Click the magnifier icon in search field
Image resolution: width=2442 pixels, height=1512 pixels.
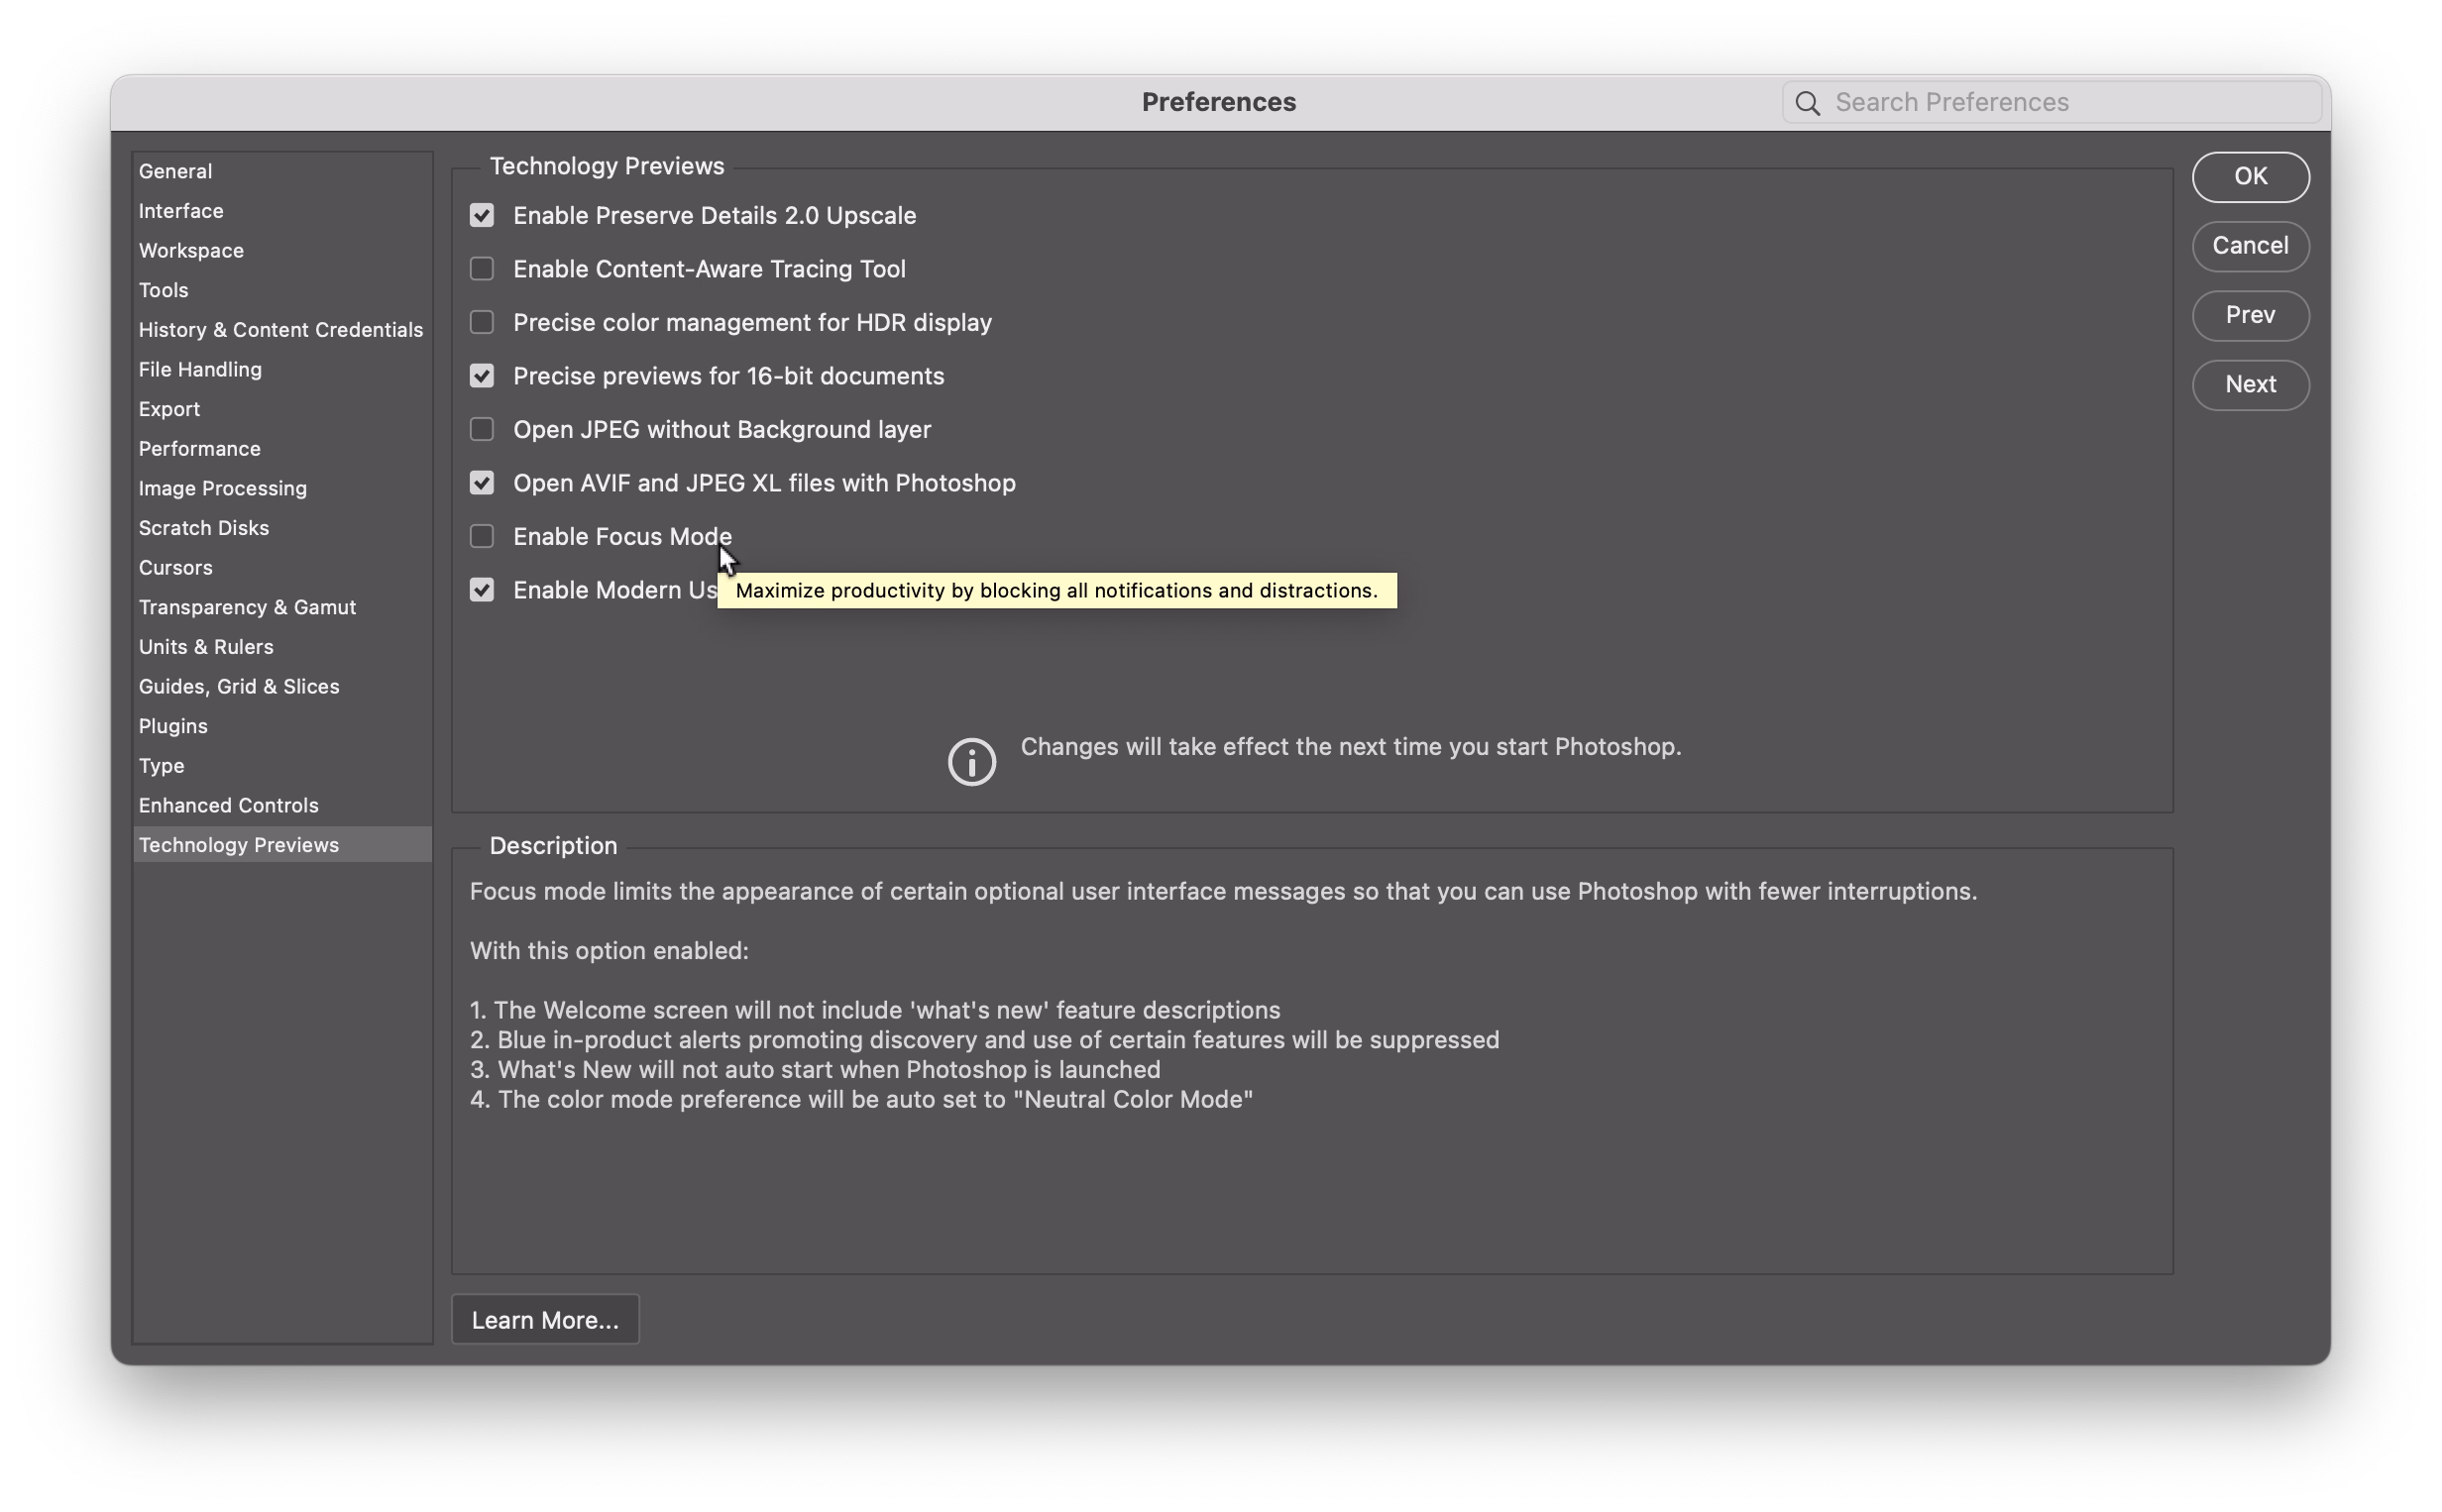click(x=1806, y=103)
